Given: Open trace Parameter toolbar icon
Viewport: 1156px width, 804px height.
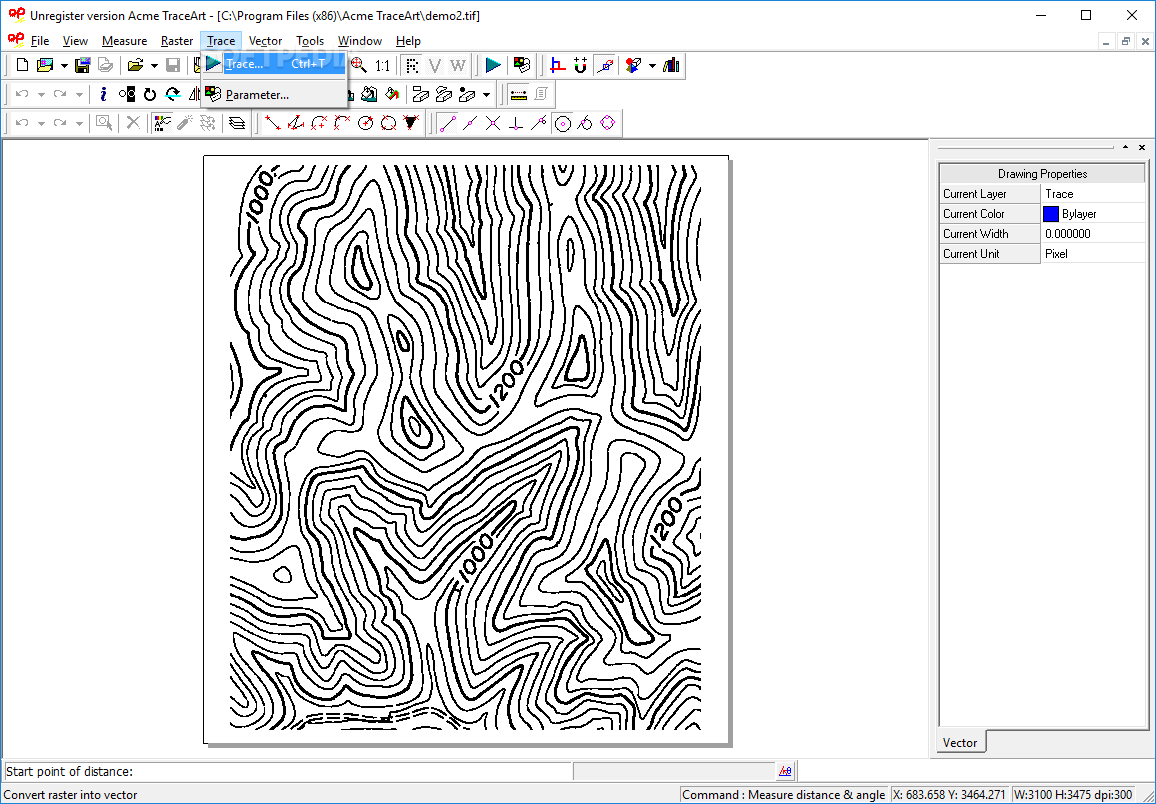Looking at the screenshot, I should tap(522, 66).
